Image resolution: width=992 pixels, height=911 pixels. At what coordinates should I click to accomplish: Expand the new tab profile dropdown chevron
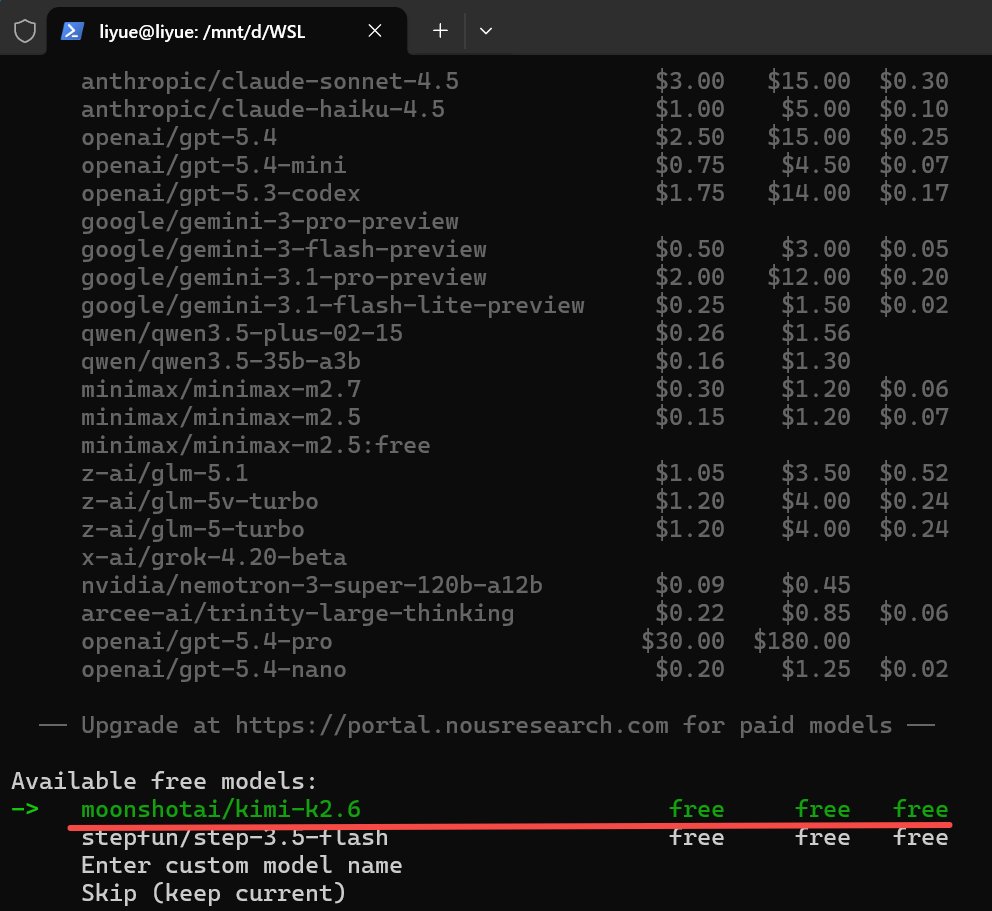click(485, 31)
